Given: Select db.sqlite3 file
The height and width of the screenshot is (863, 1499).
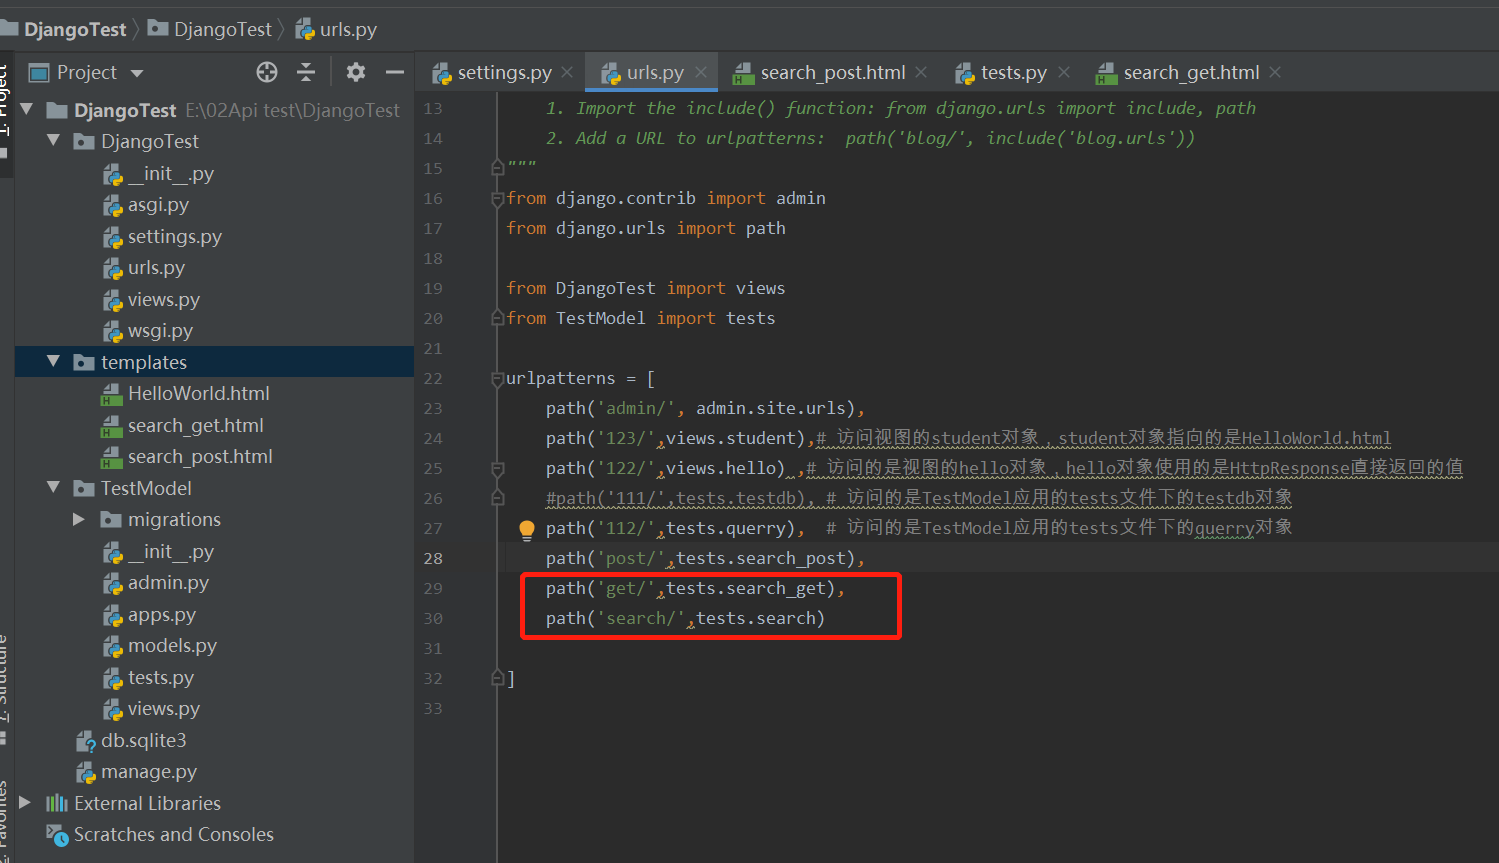Looking at the screenshot, I should pos(143,740).
